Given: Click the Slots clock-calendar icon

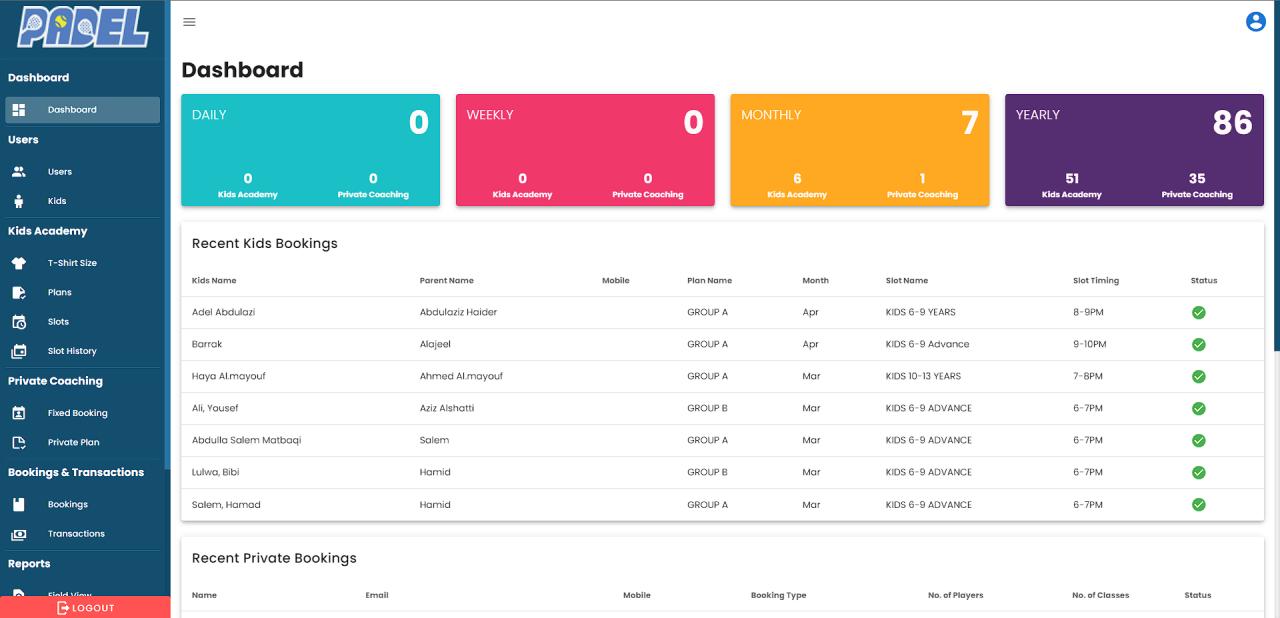Looking at the screenshot, I should point(19,322).
